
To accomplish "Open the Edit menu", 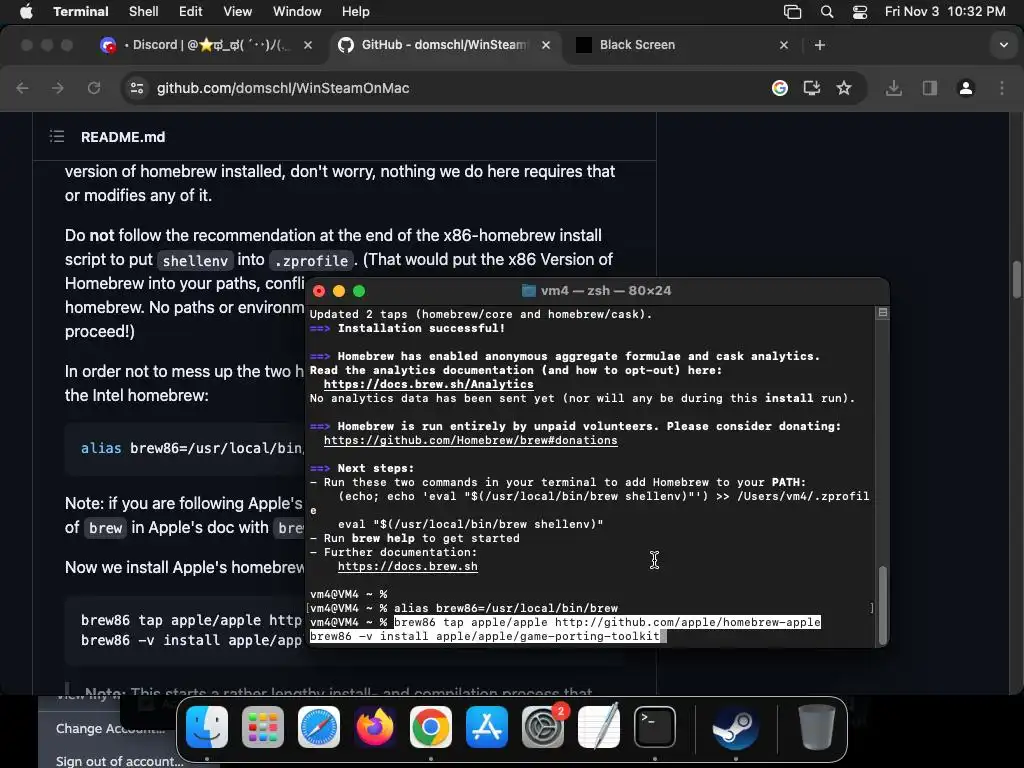I will pyautogui.click(x=190, y=11).
